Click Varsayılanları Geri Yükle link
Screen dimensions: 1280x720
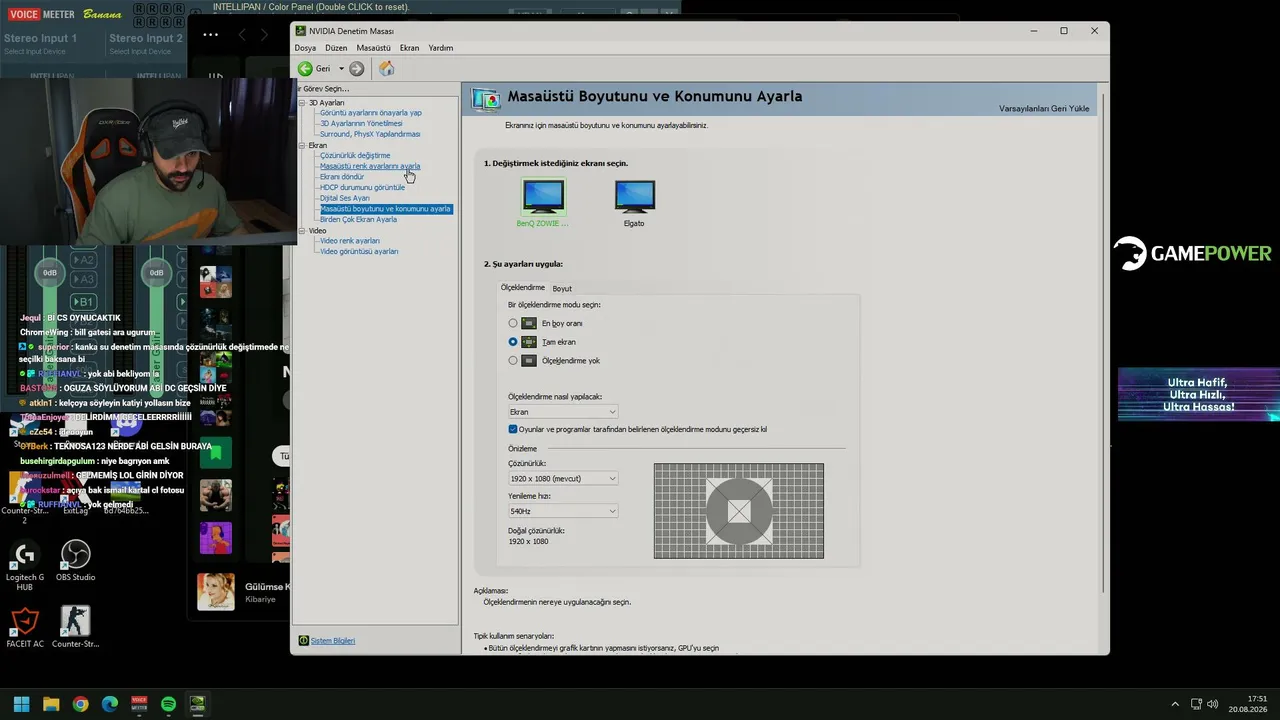point(1044,108)
